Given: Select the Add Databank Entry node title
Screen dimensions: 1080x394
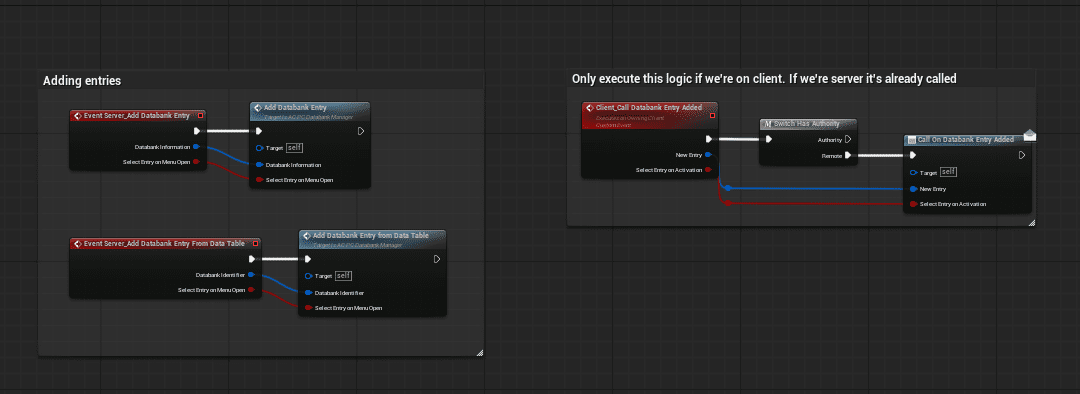Looking at the screenshot, I should point(295,107).
